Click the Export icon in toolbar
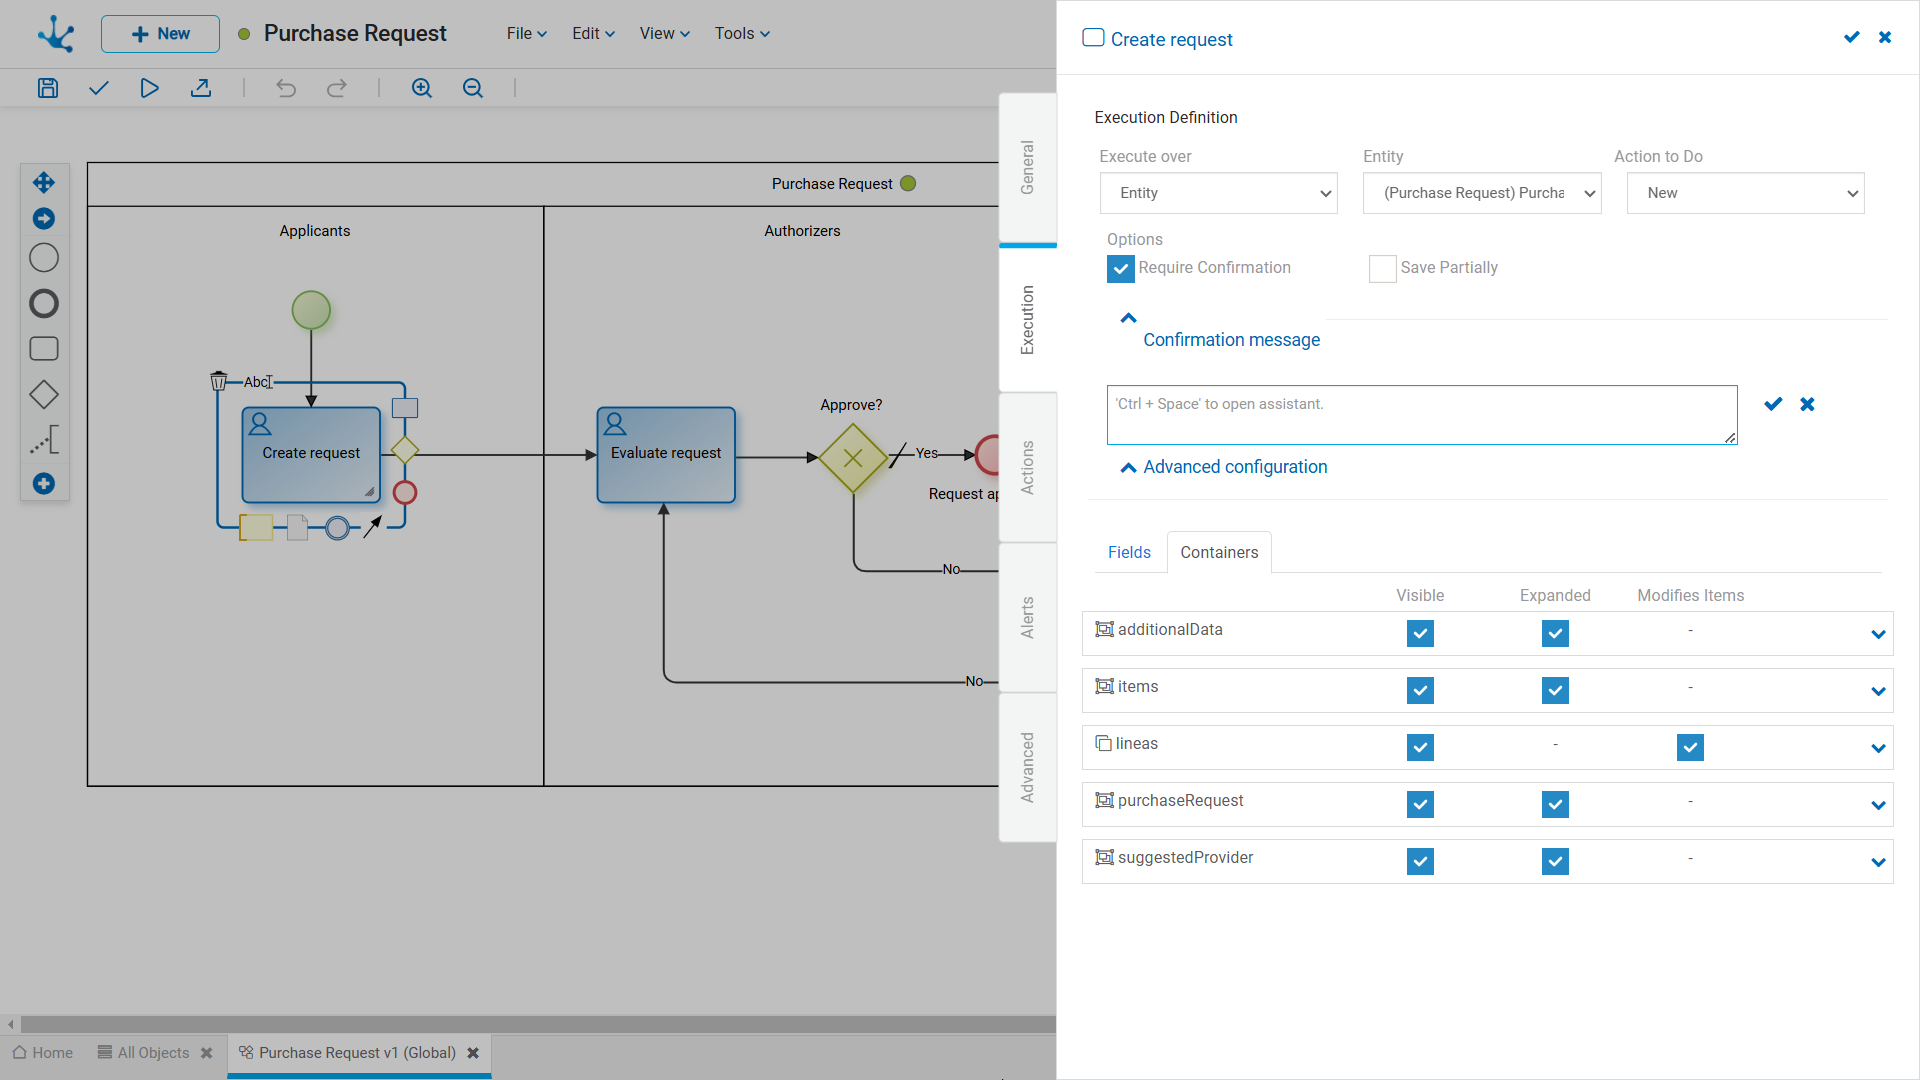The image size is (1920, 1080). point(201,88)
